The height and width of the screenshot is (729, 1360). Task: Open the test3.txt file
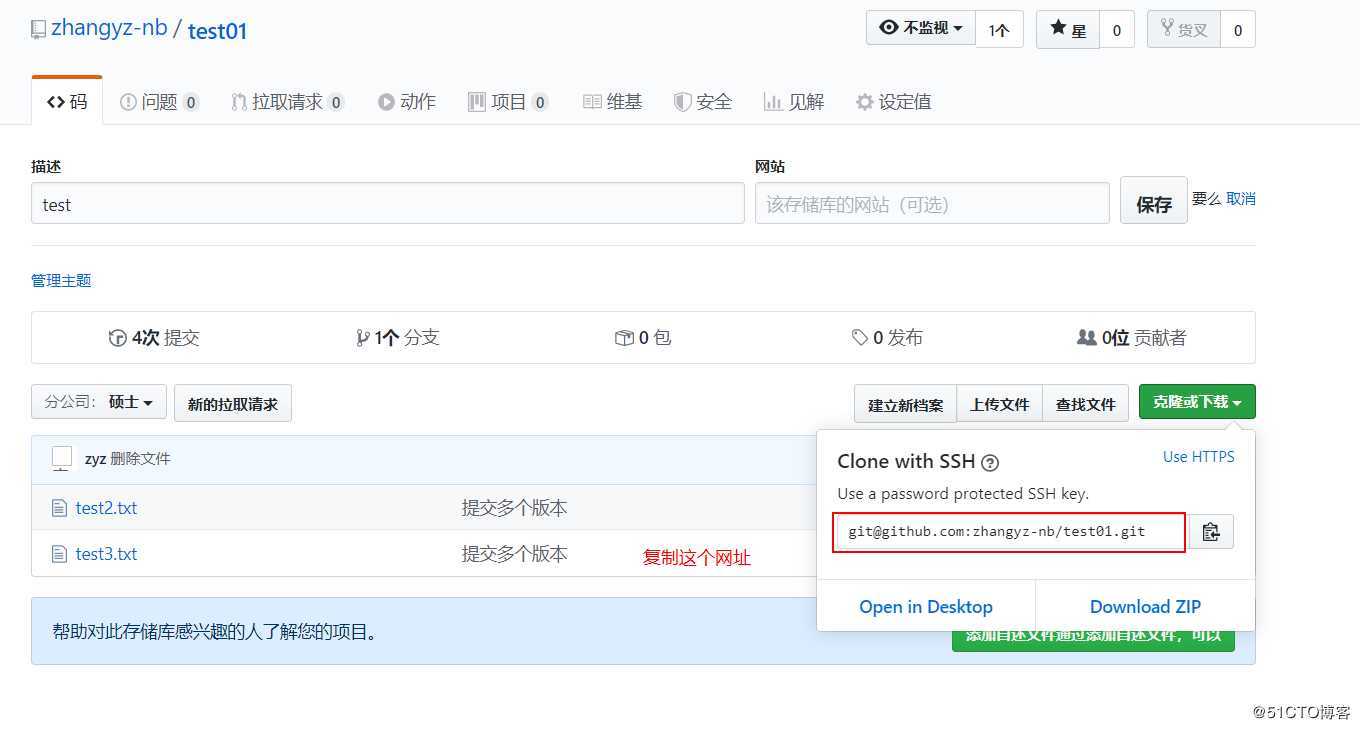coord(106,553)
